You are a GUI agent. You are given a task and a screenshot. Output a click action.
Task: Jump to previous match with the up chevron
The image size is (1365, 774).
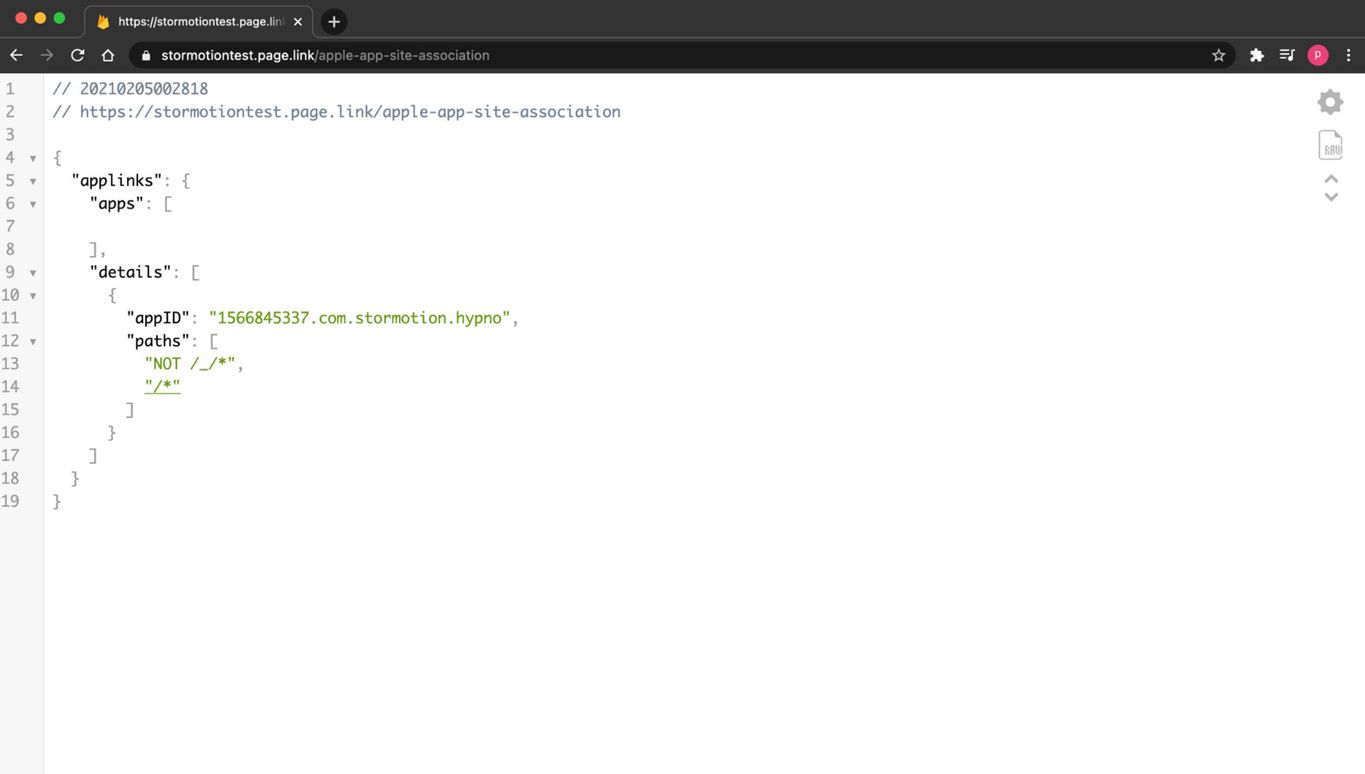click(x=1330, y=181)
